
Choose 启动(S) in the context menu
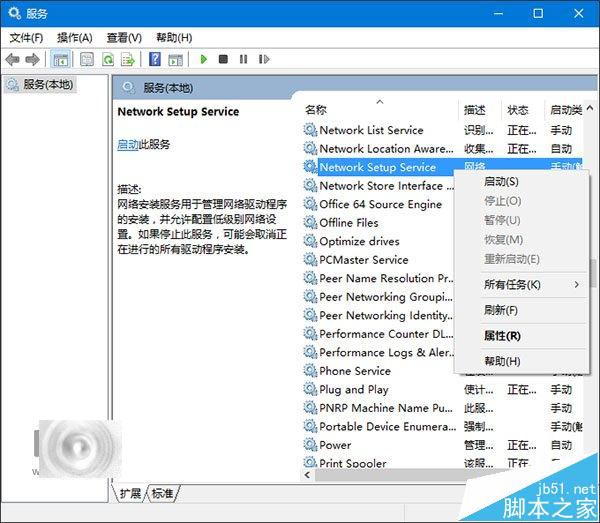(x=501, y=182)
